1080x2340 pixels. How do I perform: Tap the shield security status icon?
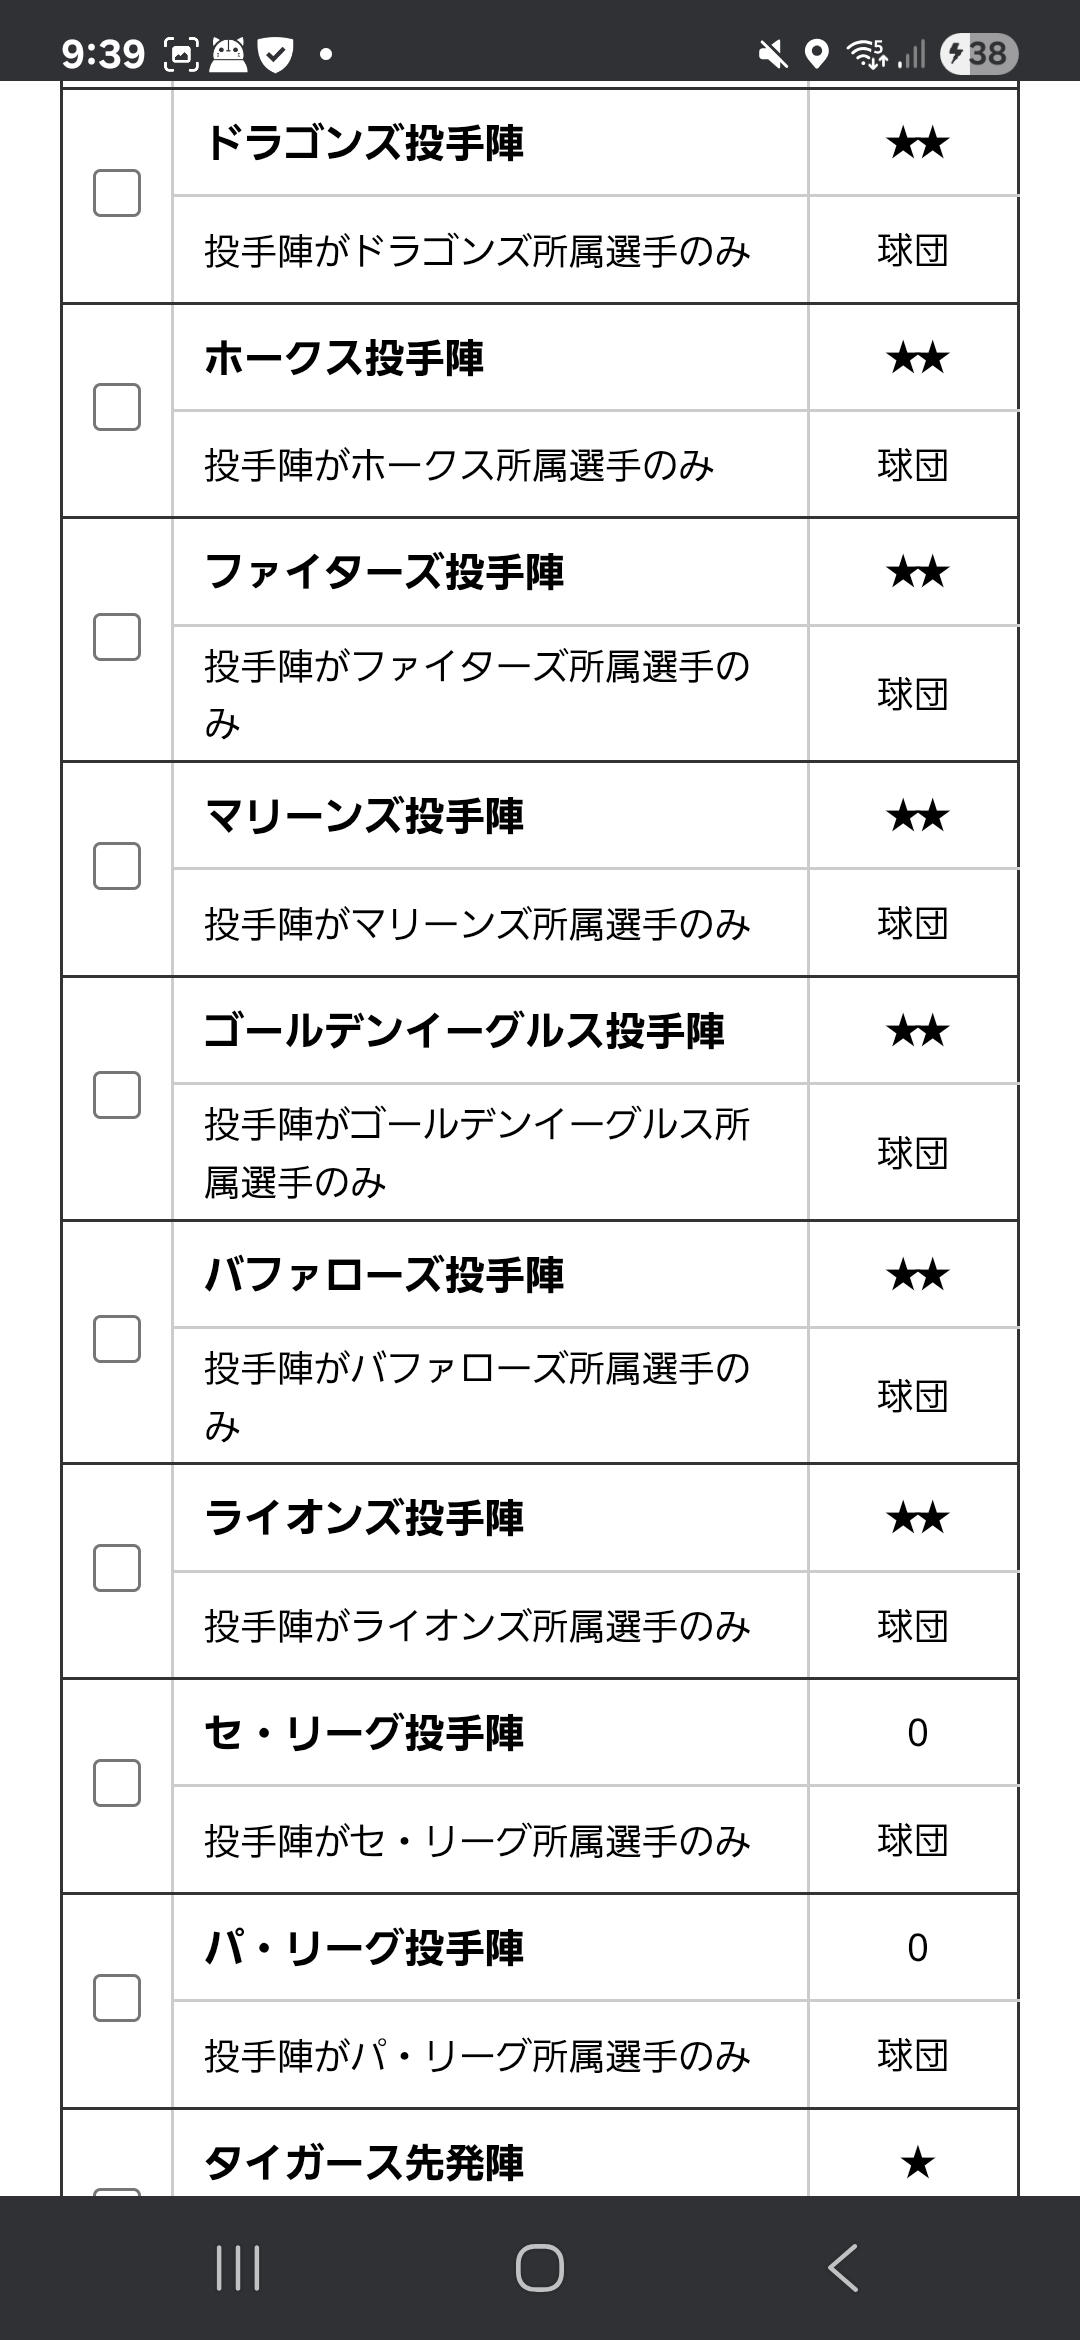(276, 54)
